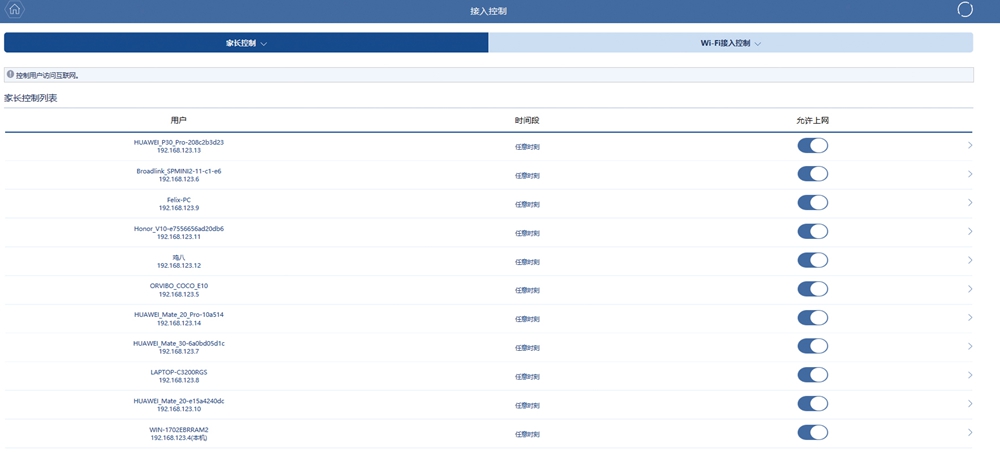Image resolution: width=1000 pixels, height=462 pixels.
Task: Open details arrow for HUAWEI_P30_Pro row
Action: click(x=970, y=146)
